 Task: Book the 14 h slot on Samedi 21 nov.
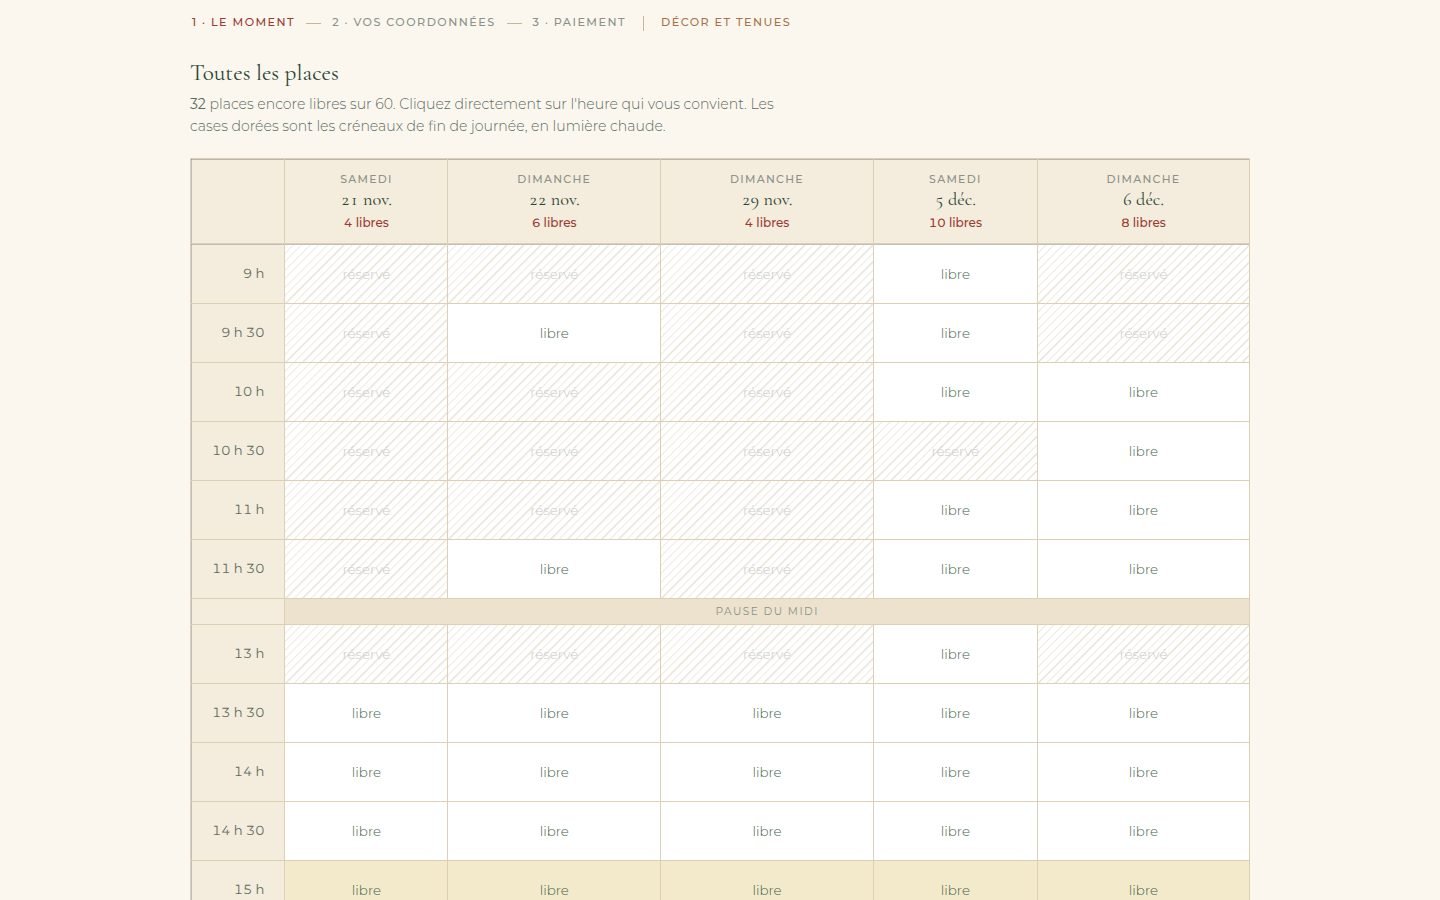(x=366, y=772)
